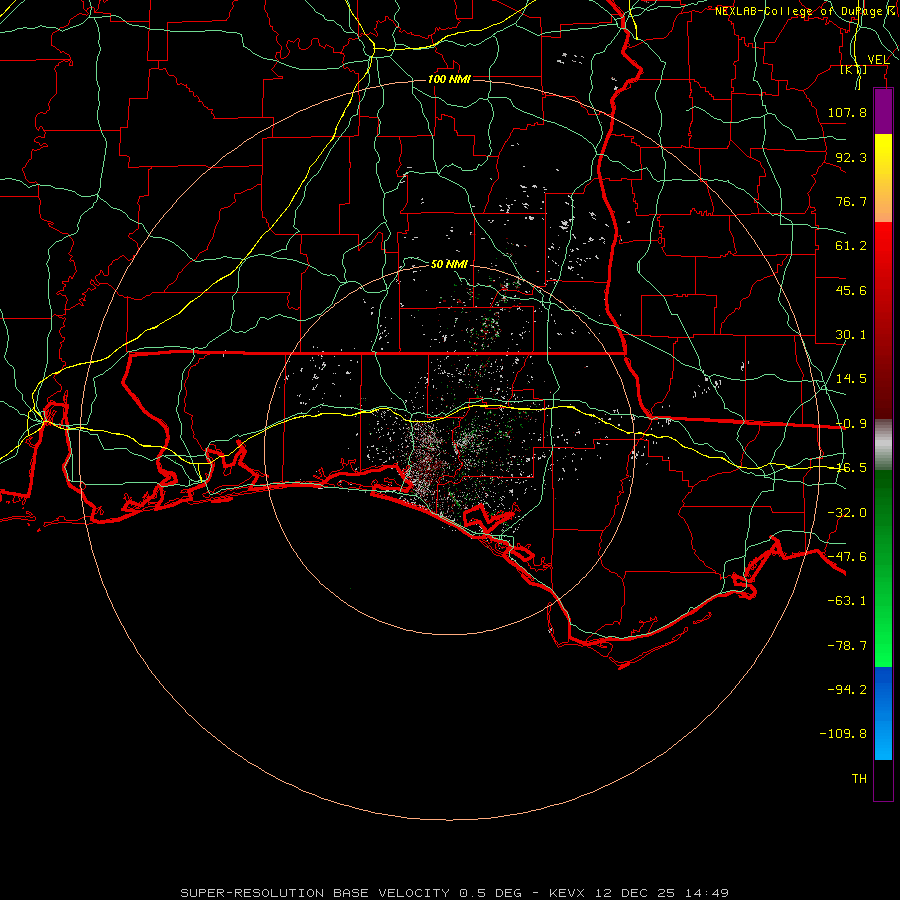
Task: Click the yellow-orange segment of color bar
Action: [883, 178]
